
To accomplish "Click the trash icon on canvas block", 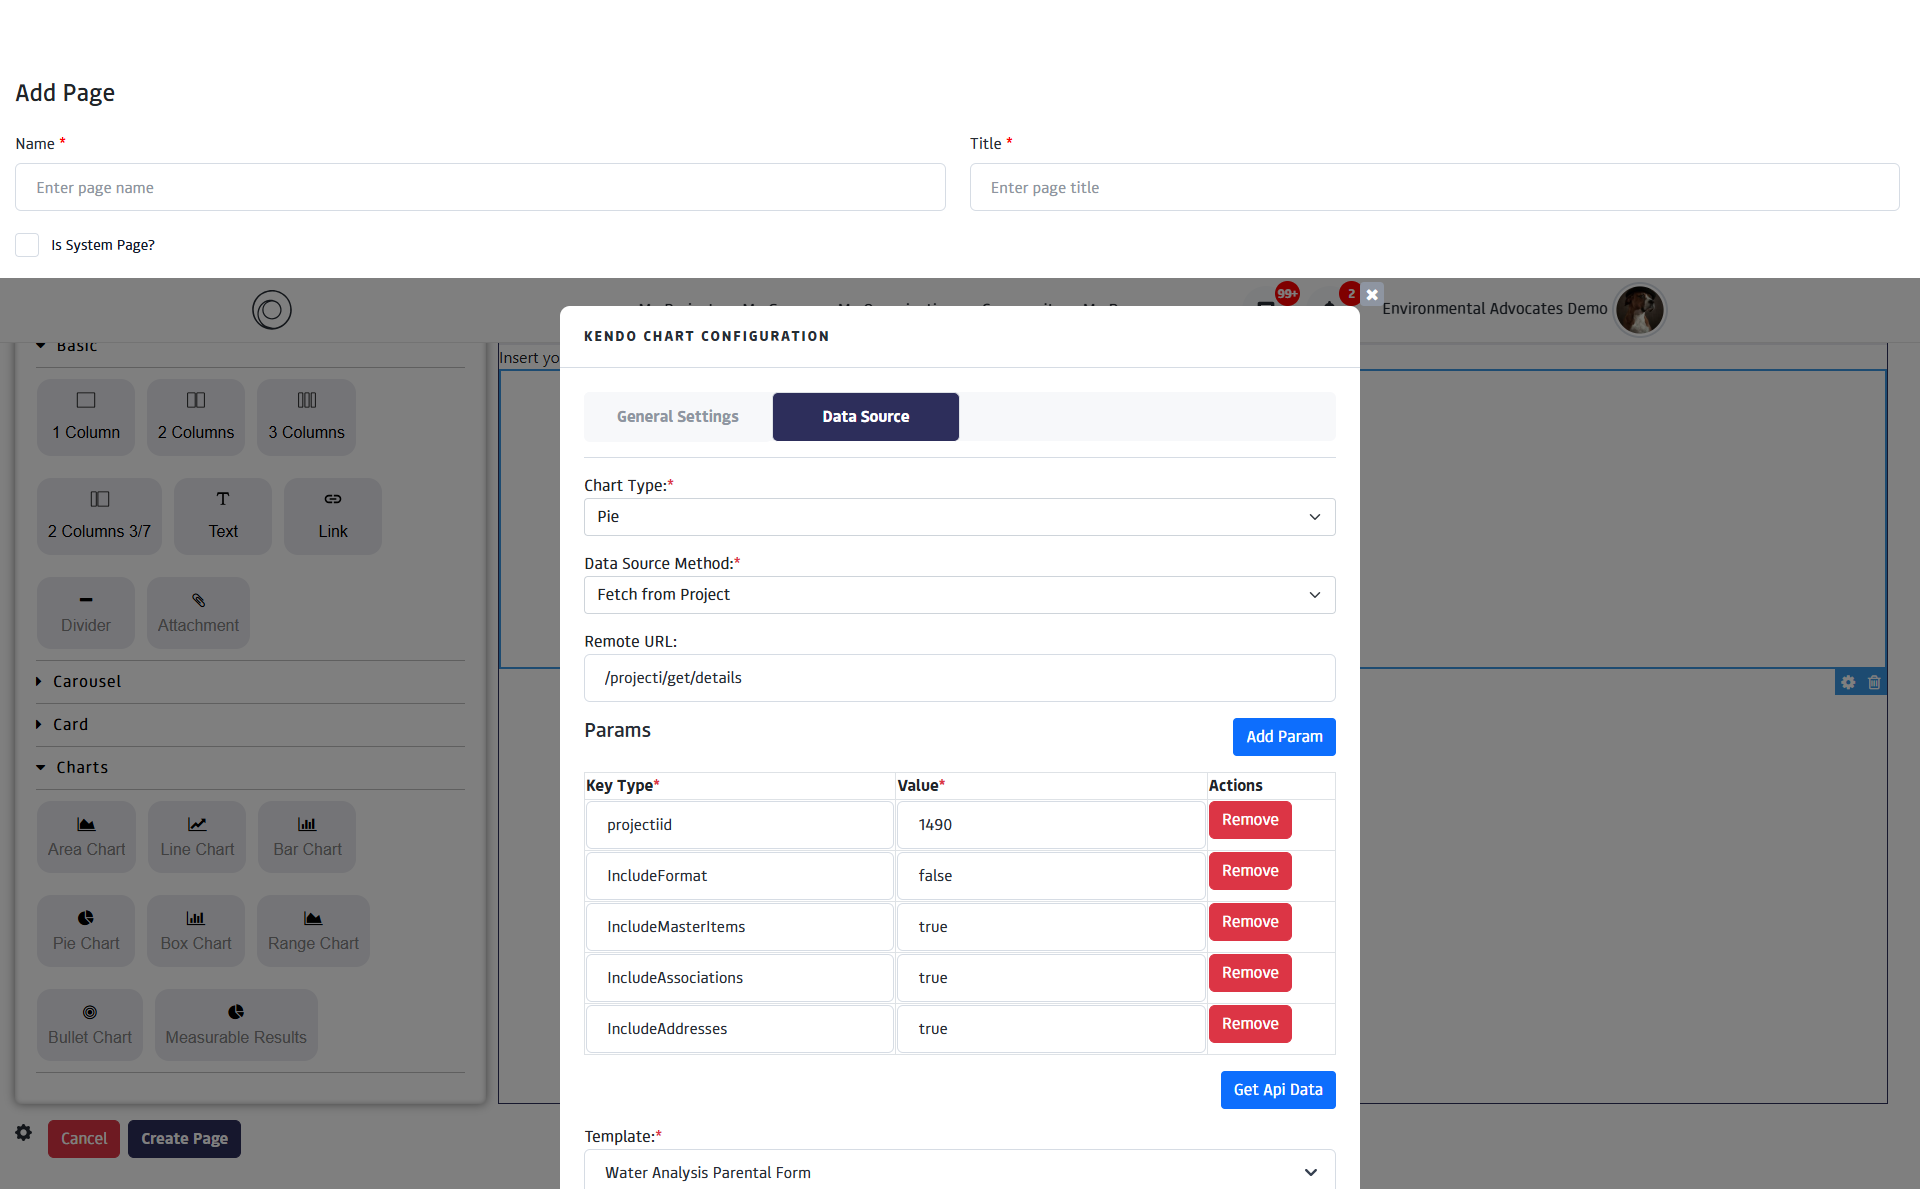I will (1874, 682).
